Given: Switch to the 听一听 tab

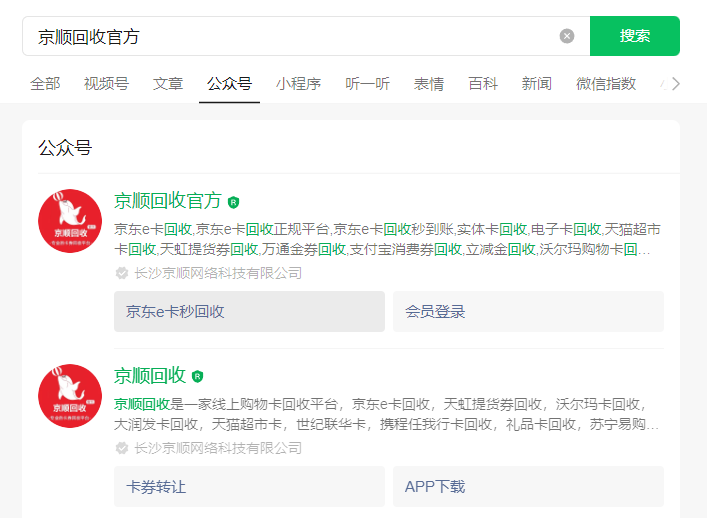Looking at the screenshot, I should pos(367,84).
